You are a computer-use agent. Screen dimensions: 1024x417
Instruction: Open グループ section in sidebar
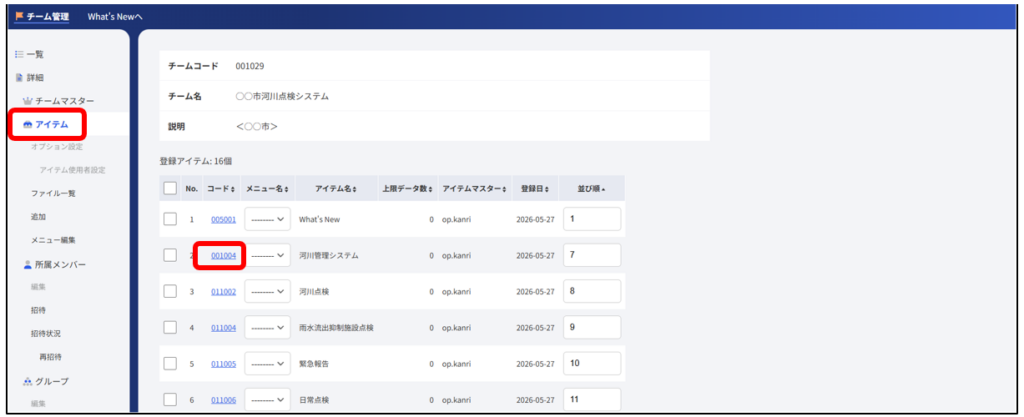52,381
